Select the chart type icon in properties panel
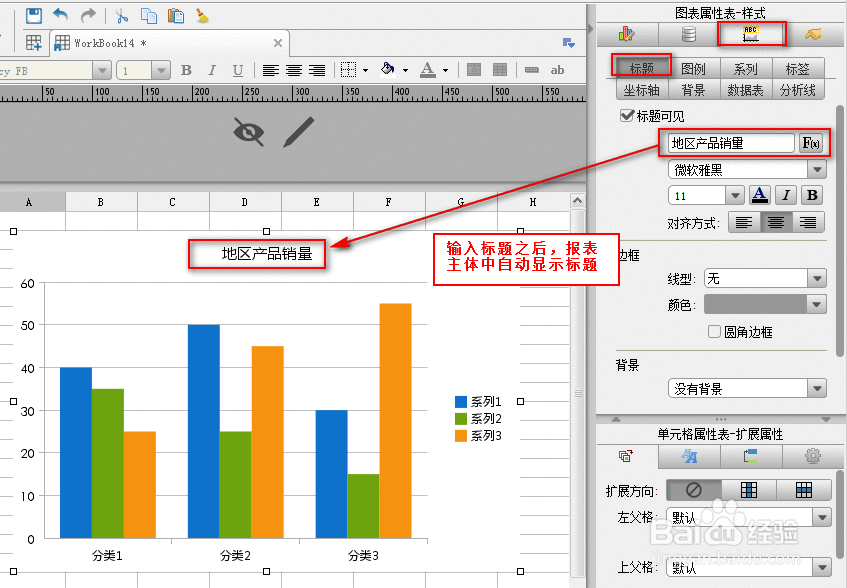Image resolution: width=847 pixels, height=588 pixels. tap(625, 32)
